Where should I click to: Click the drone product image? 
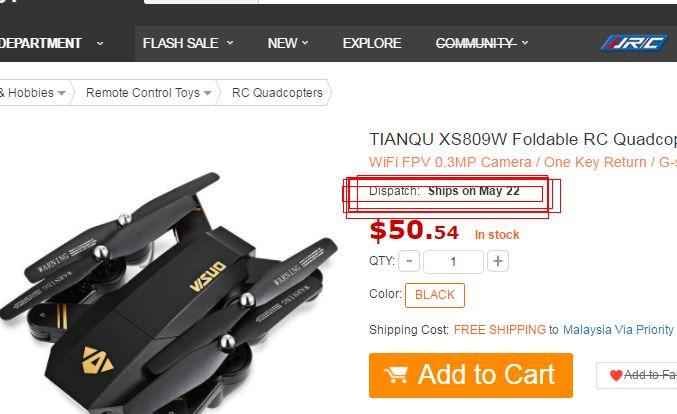click(168, 294)
